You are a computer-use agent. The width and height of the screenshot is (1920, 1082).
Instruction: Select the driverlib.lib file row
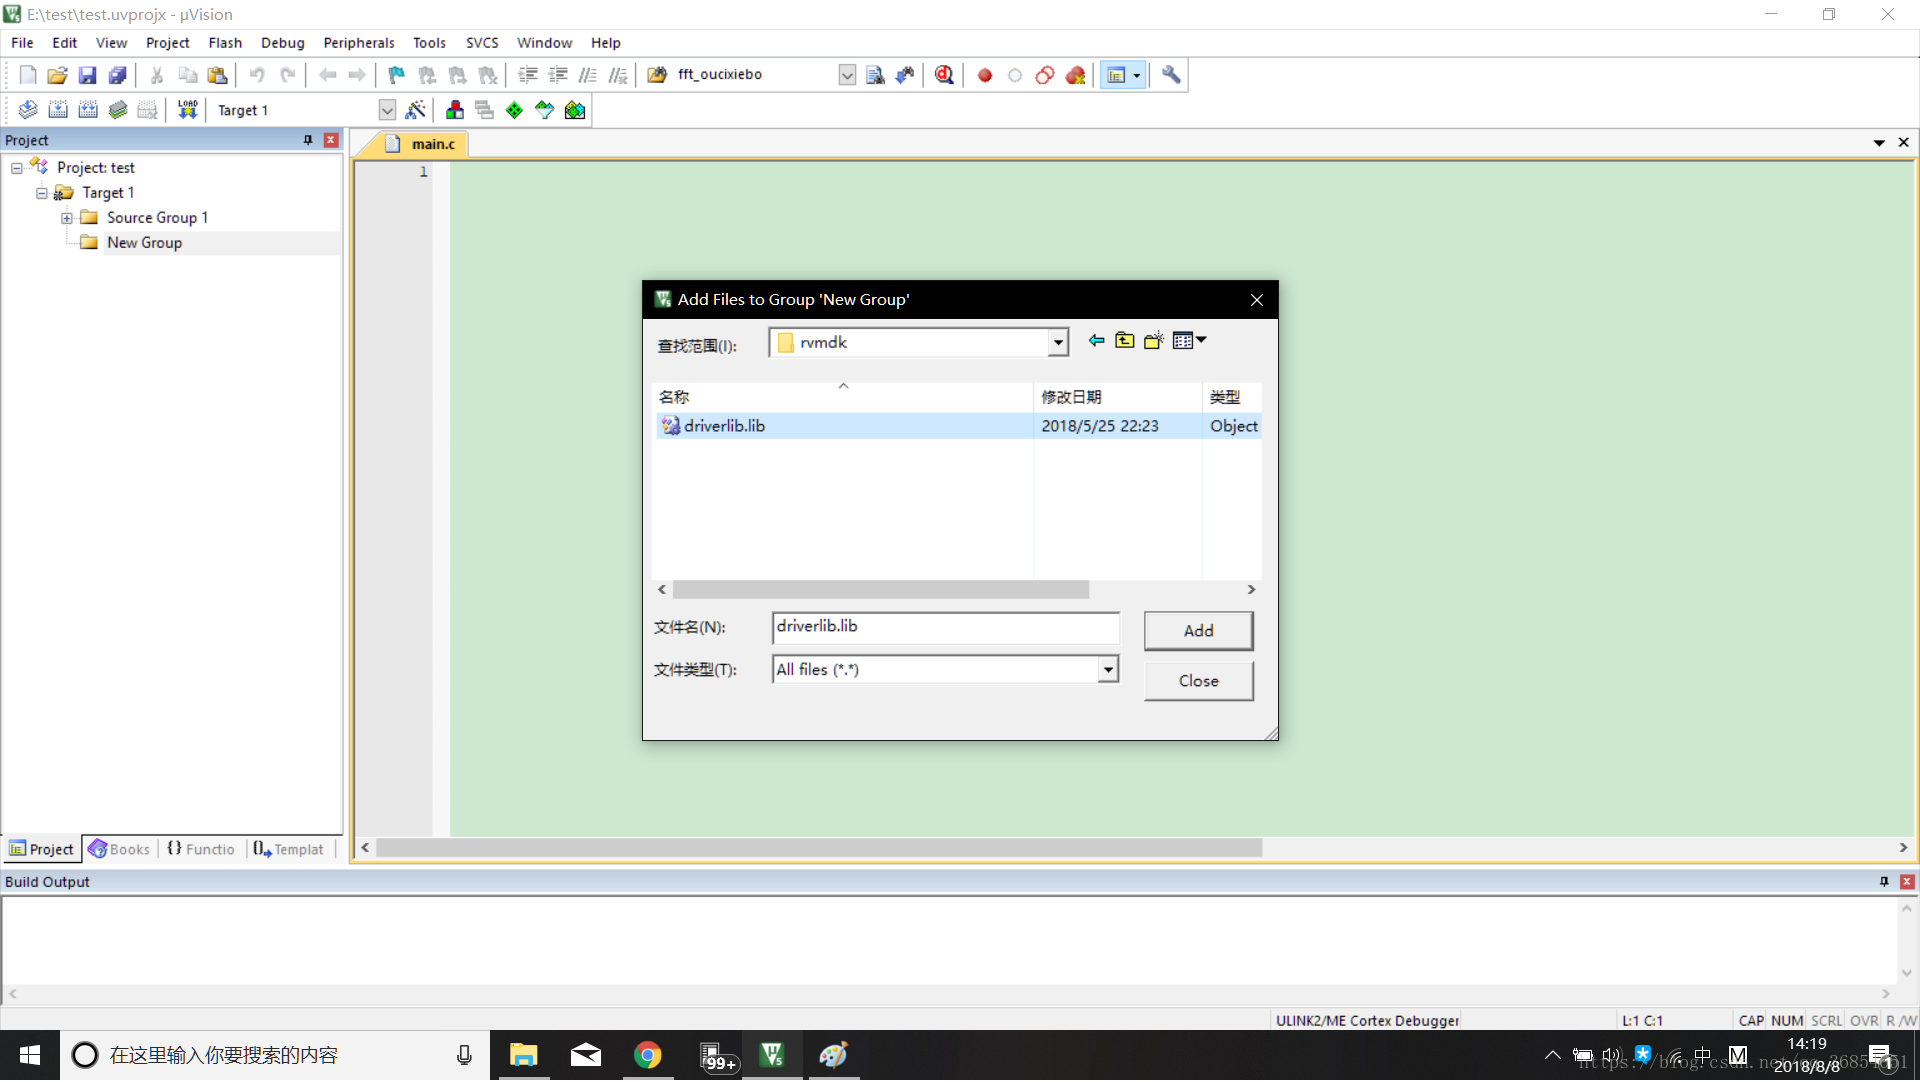(957, 426)
